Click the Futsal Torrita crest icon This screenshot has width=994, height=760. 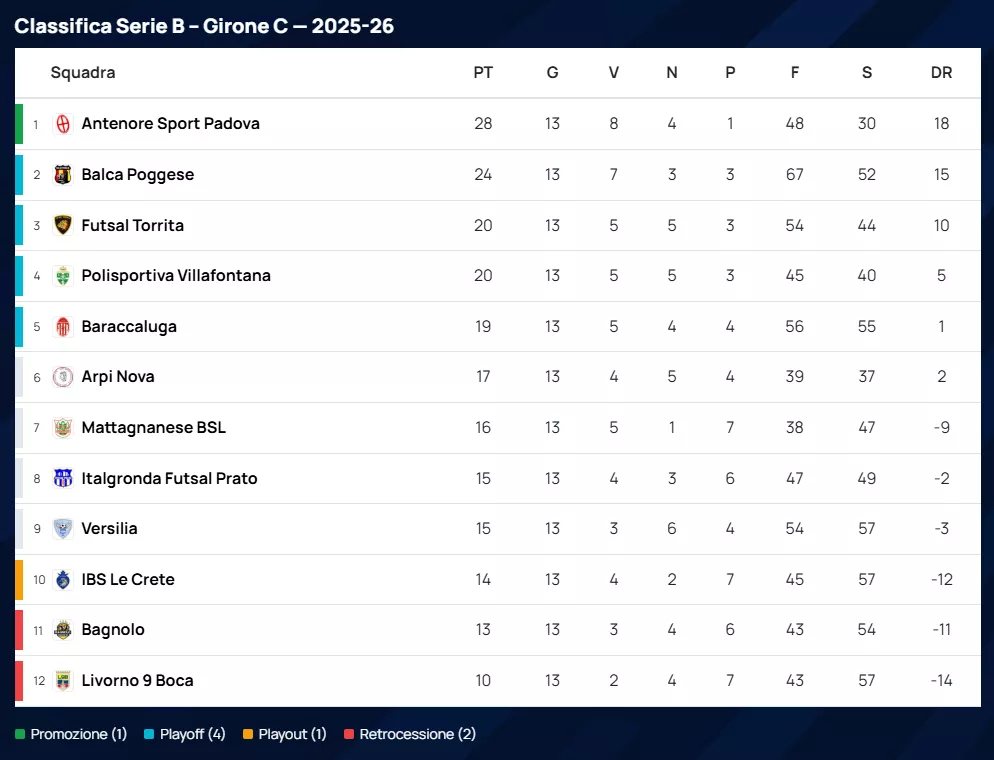(63, 225)
